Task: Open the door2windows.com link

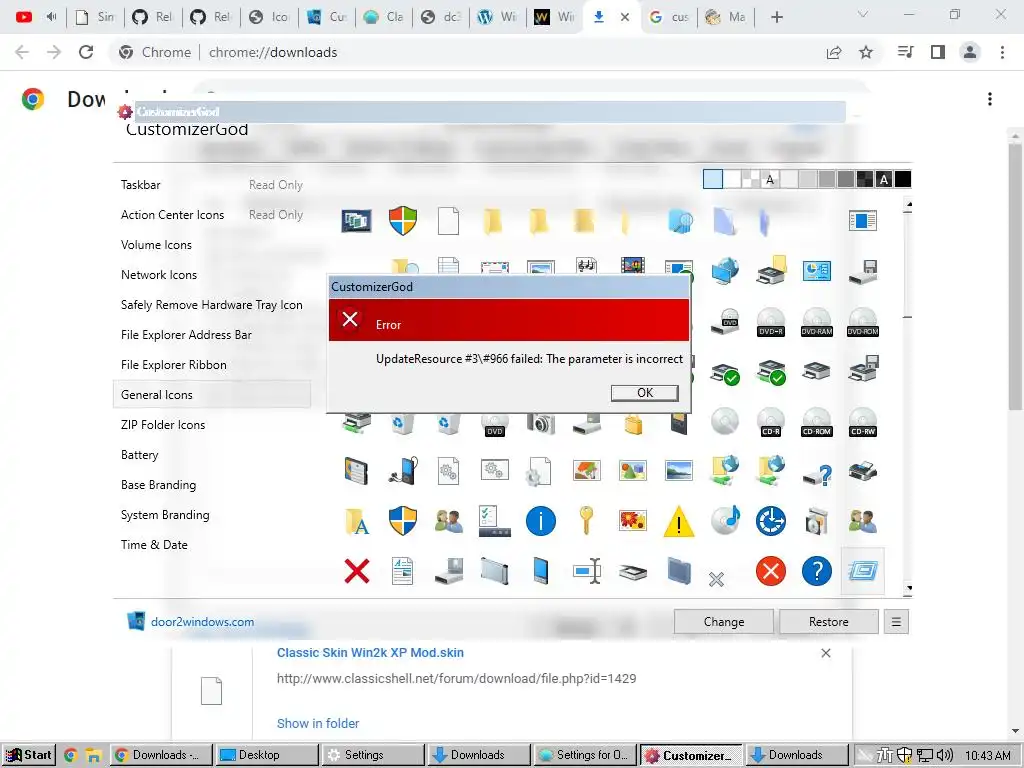Action: (202, 622)
